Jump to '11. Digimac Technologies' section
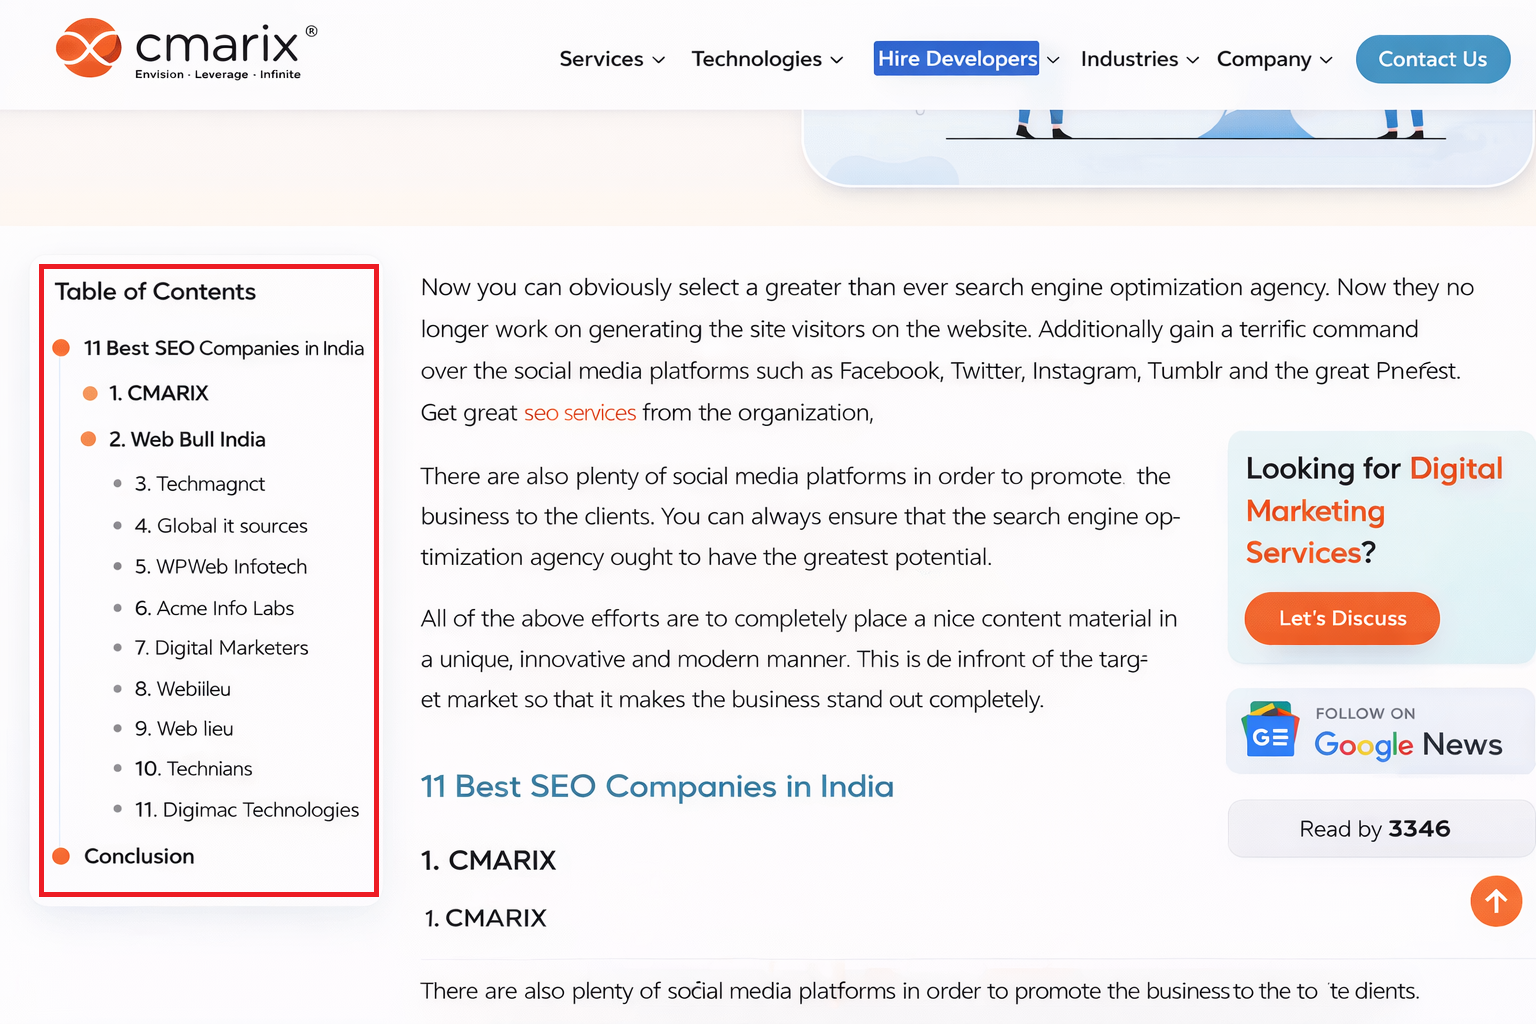The image size is (1536, 1024). tap(247, 810)
